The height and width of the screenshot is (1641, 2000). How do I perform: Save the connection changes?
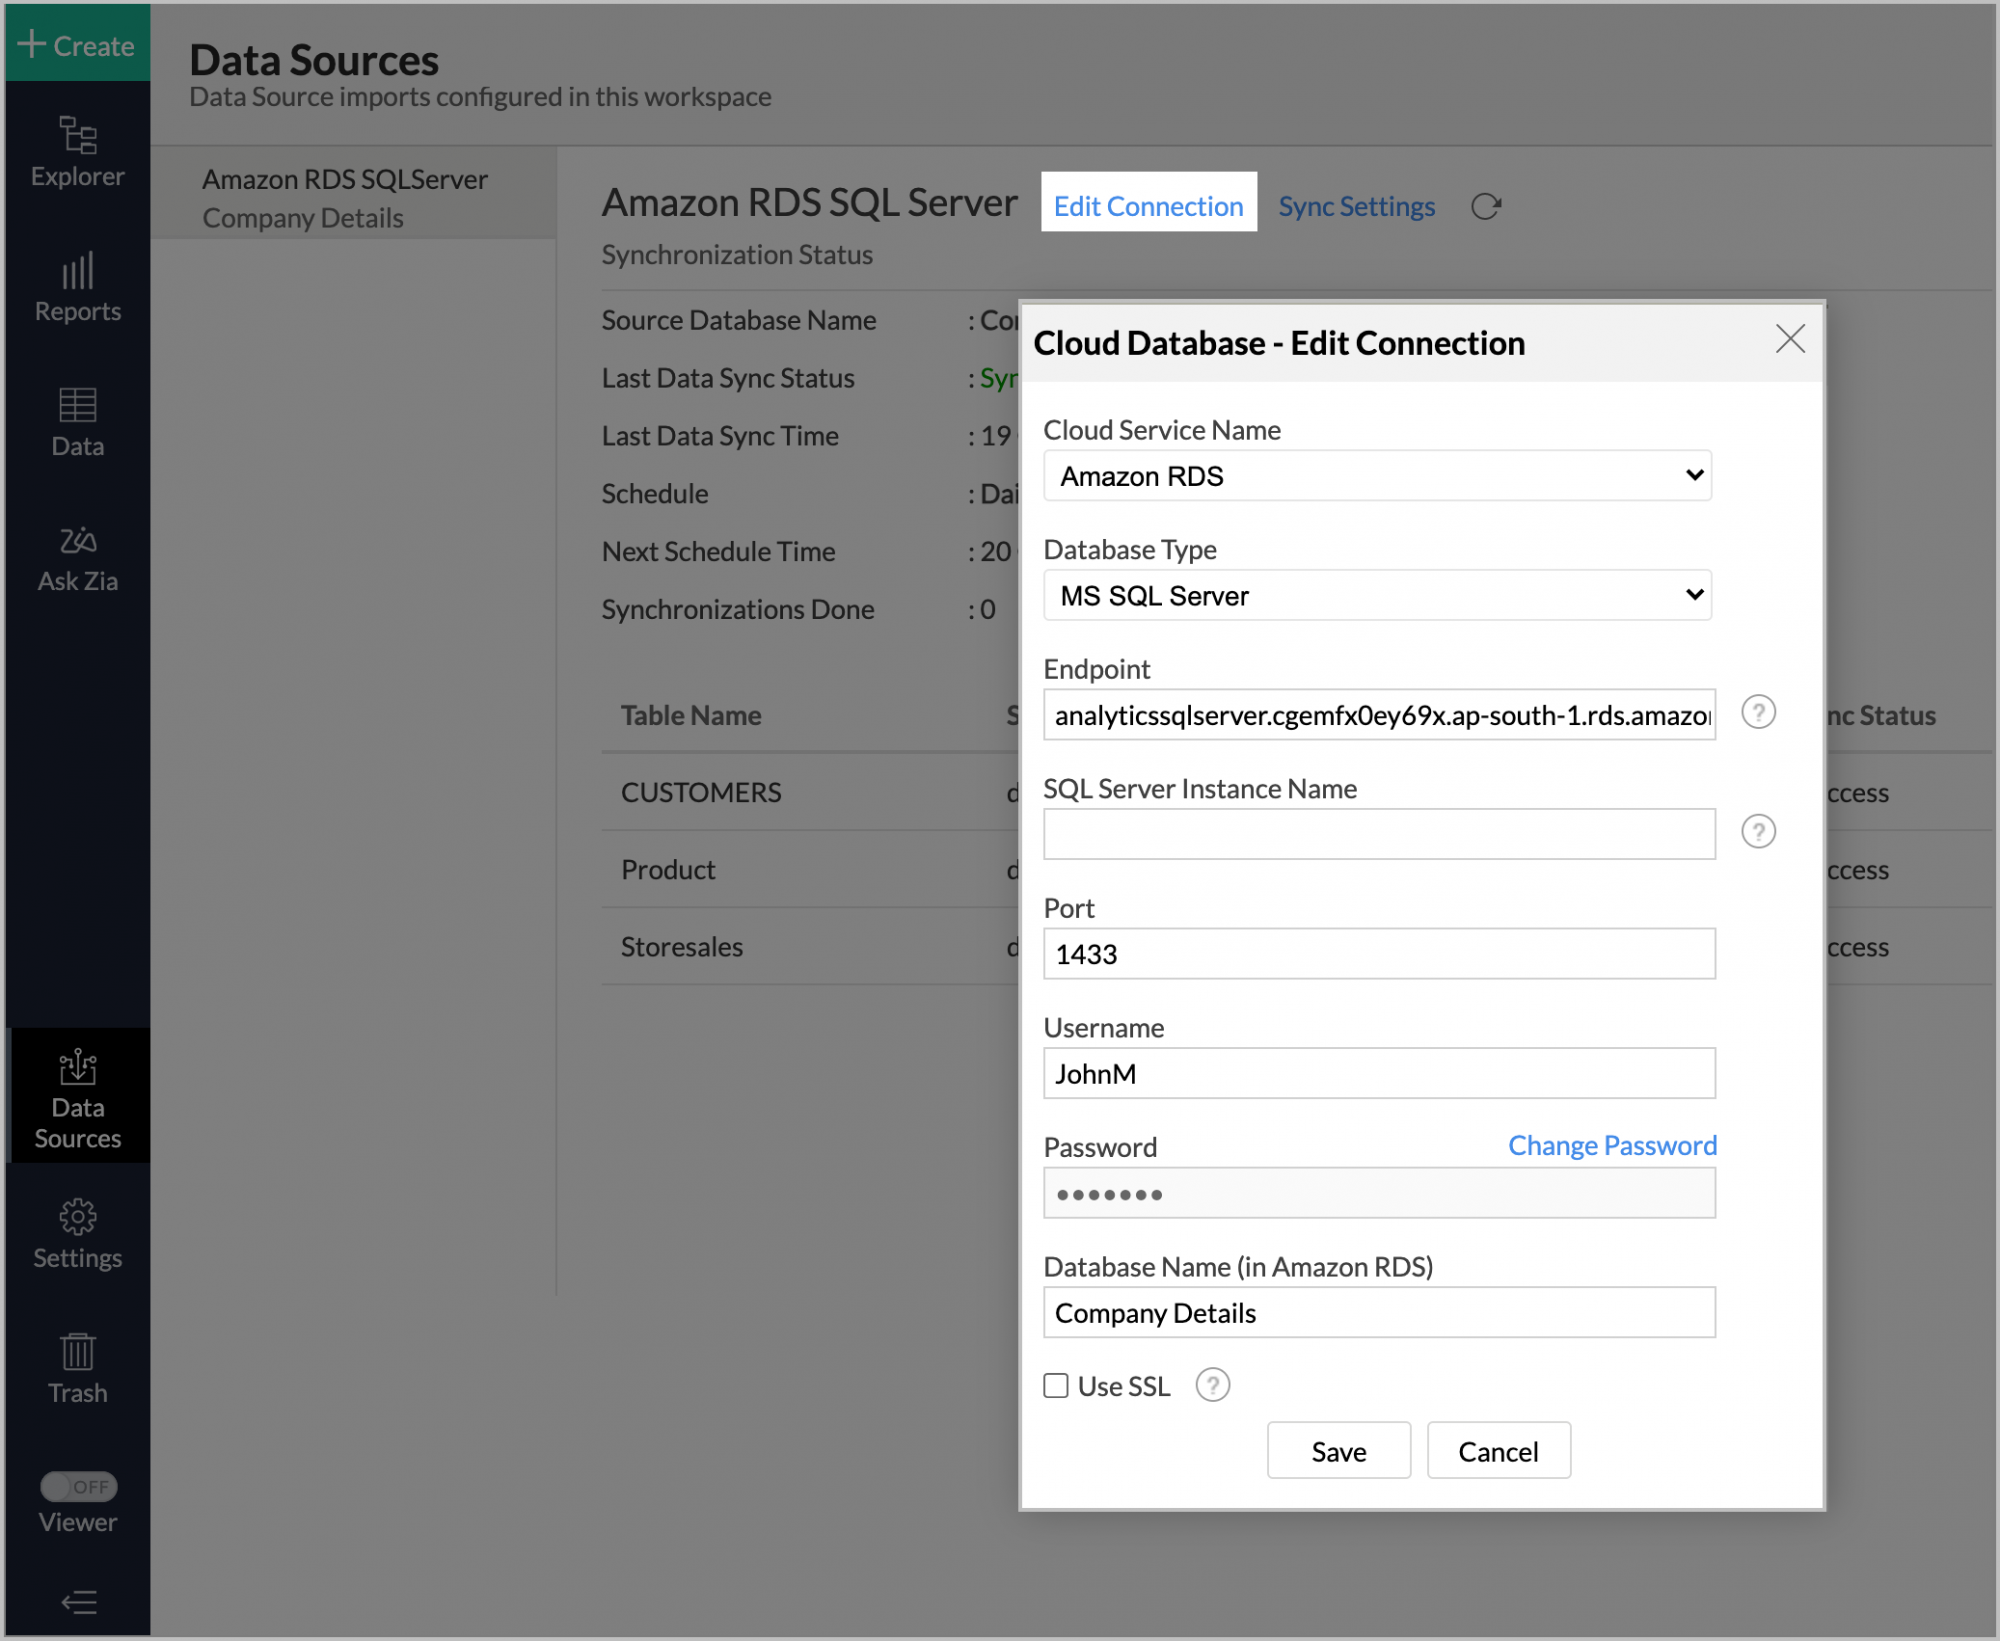tap(1338, 1451)
